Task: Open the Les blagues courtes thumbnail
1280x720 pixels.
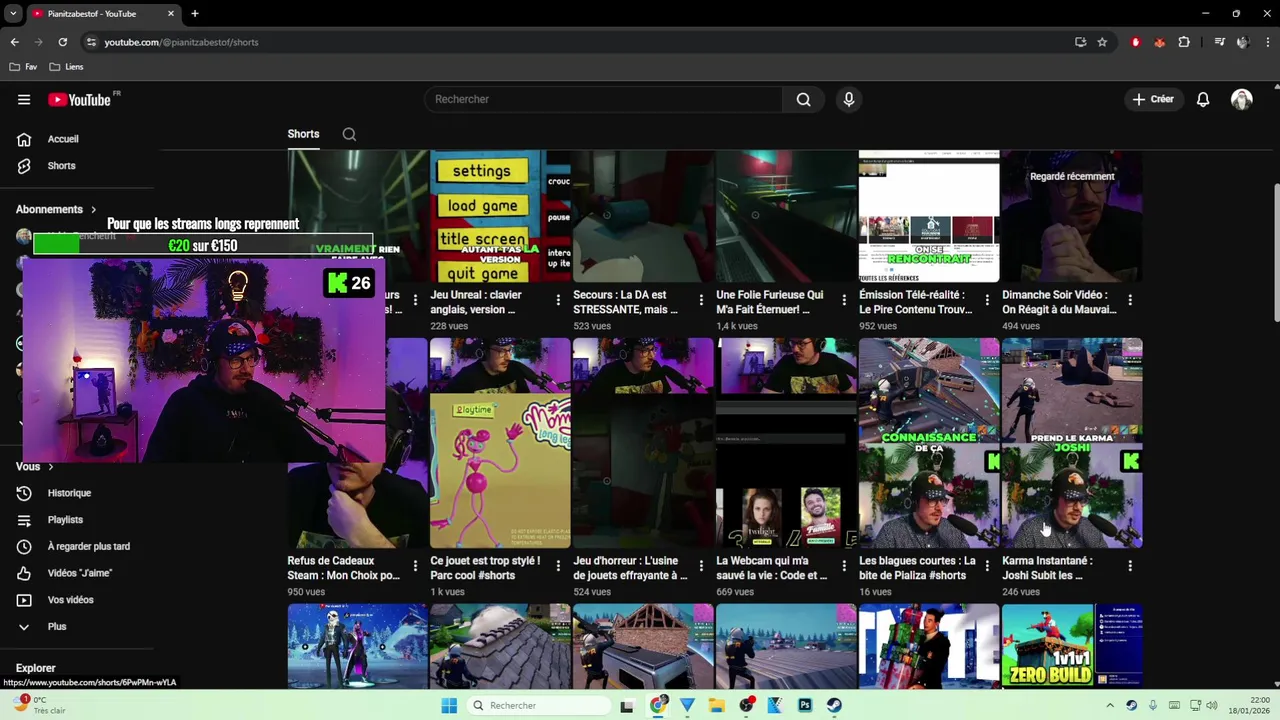Action: click(929, 443)
